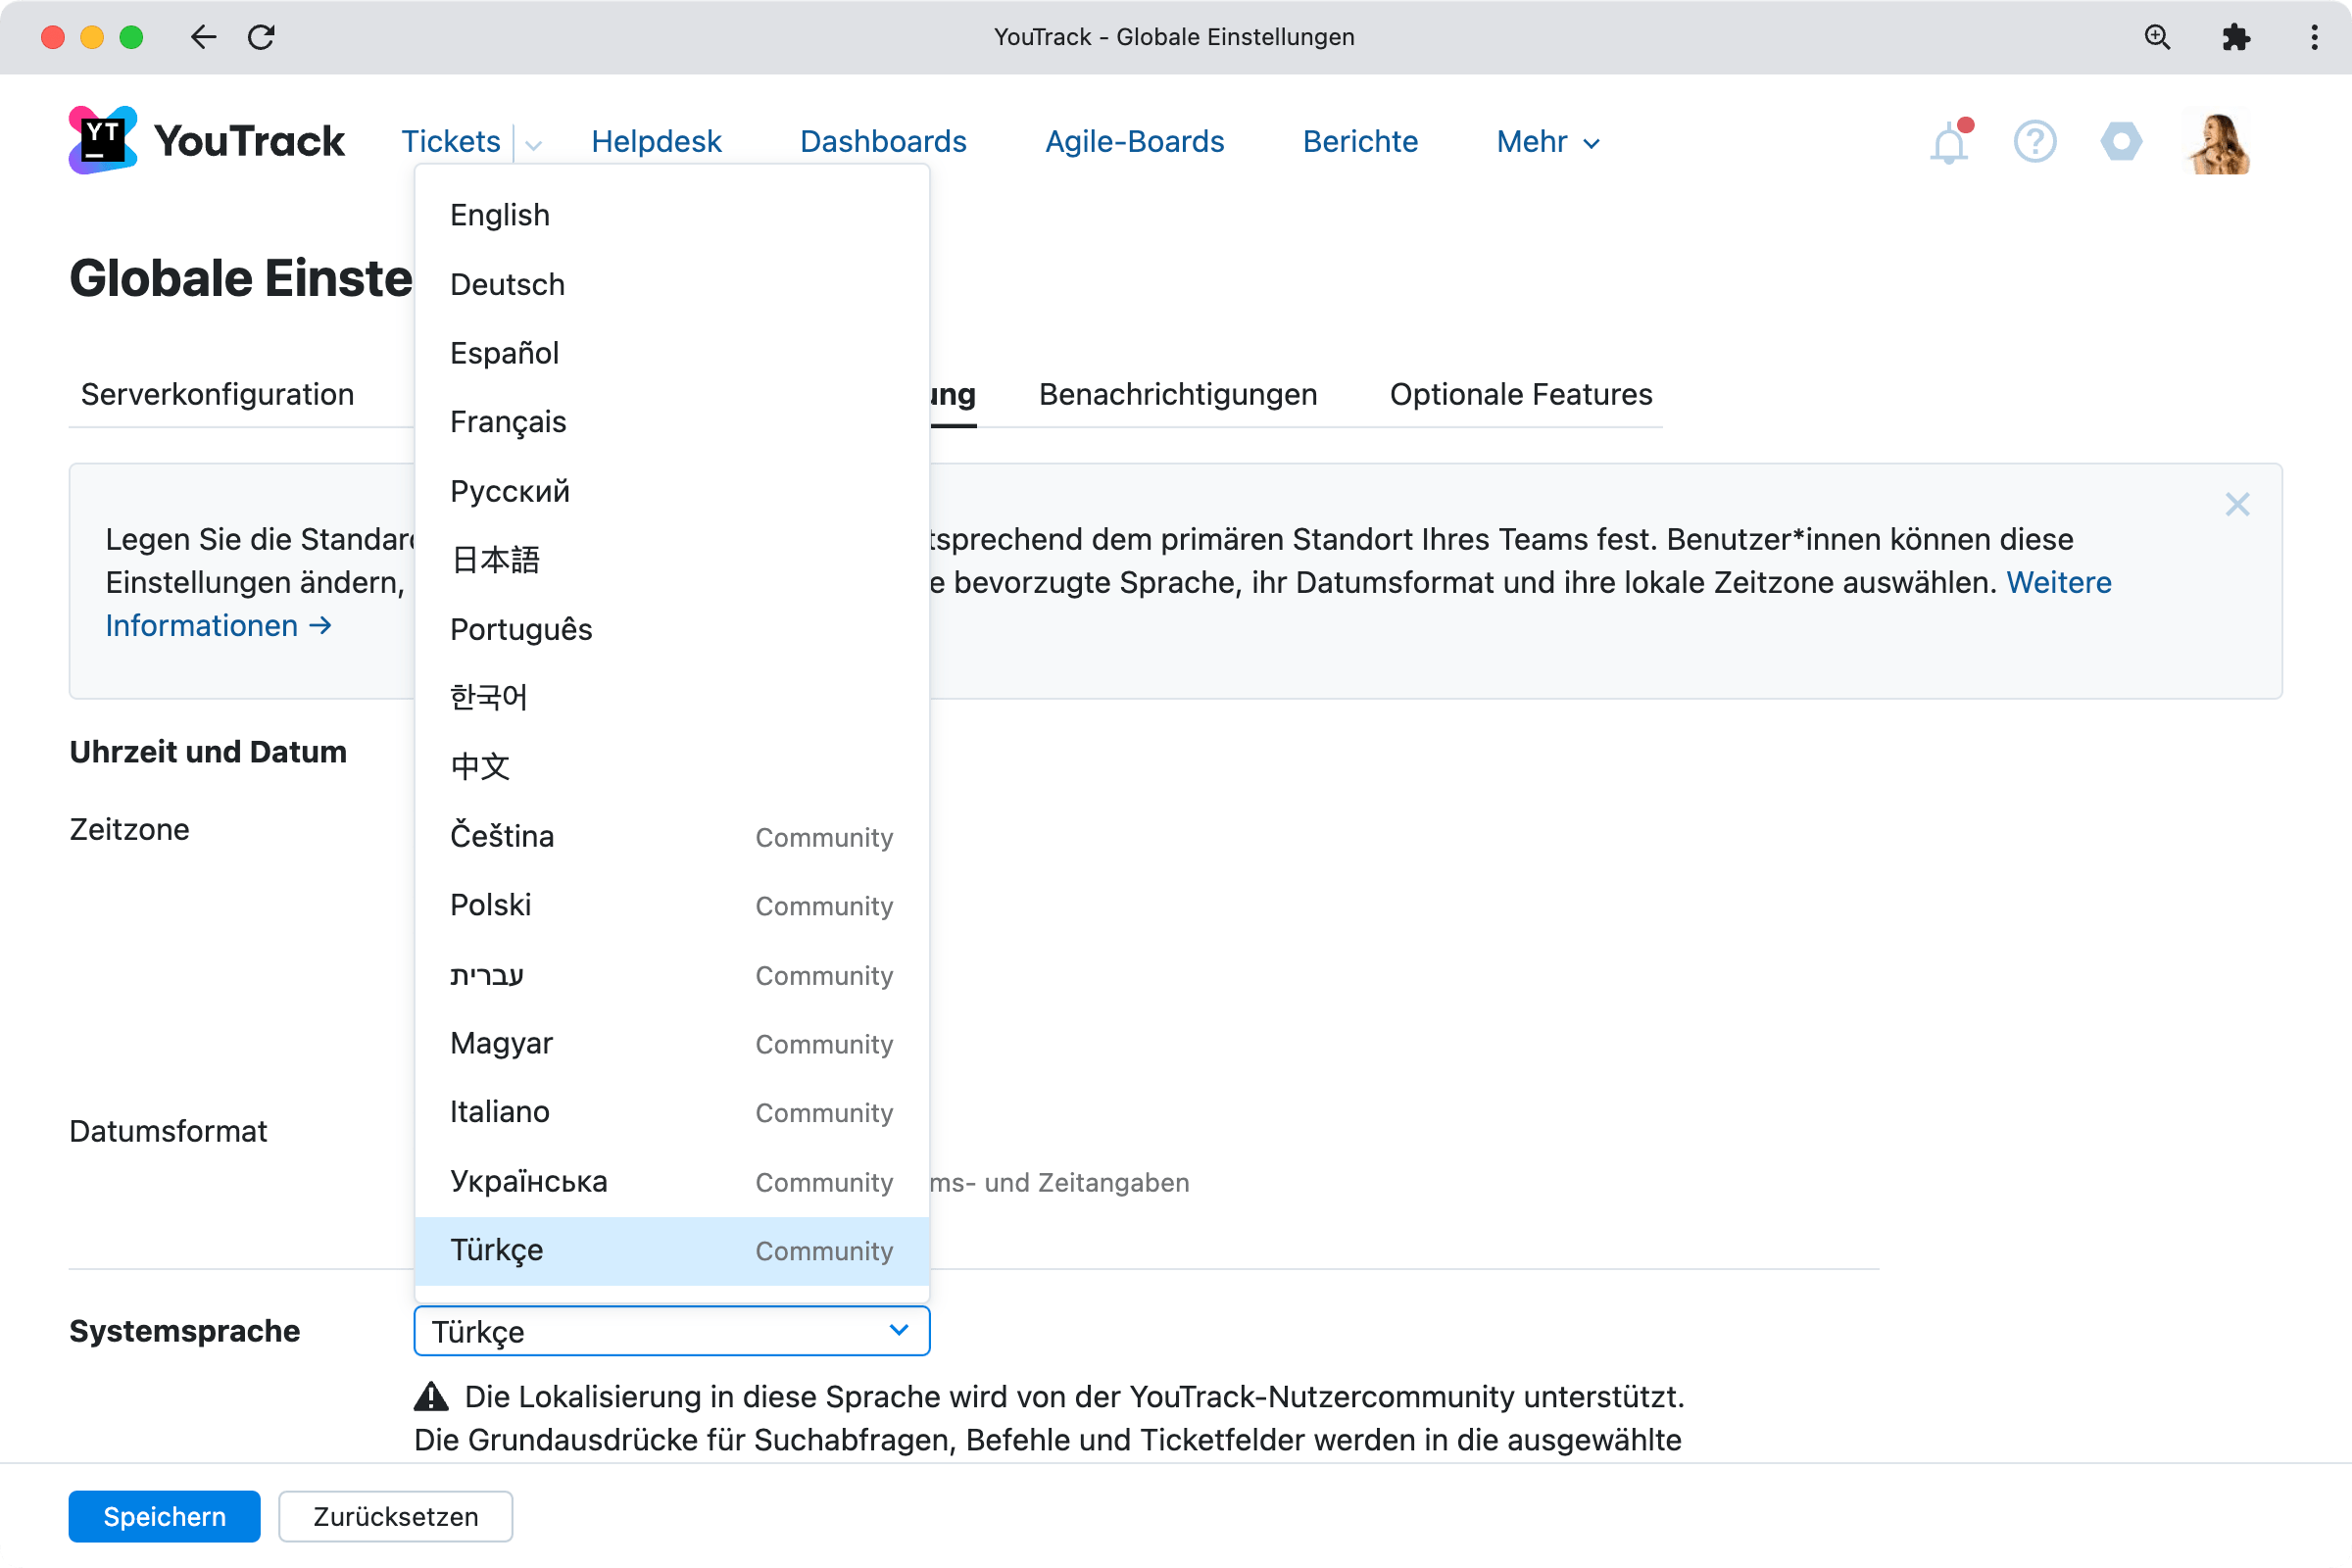Click the help question mark icon
Screen dimensions: 2352x1568
click(2034, 142)
